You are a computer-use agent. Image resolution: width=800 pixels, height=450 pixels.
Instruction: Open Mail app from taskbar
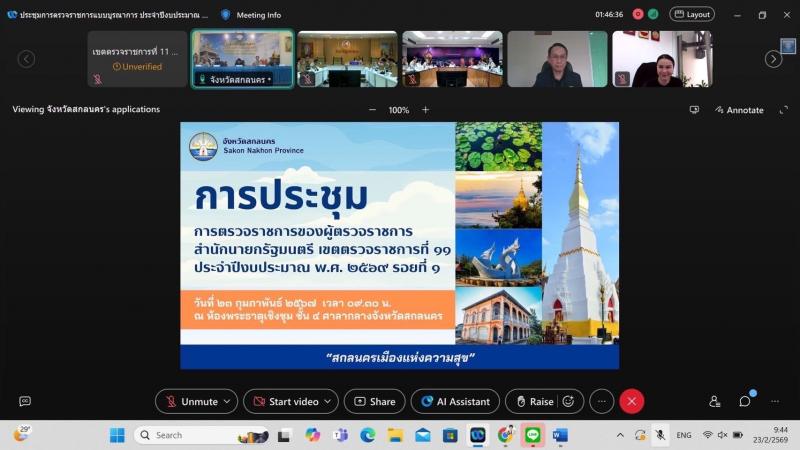[x=422, y=435]
